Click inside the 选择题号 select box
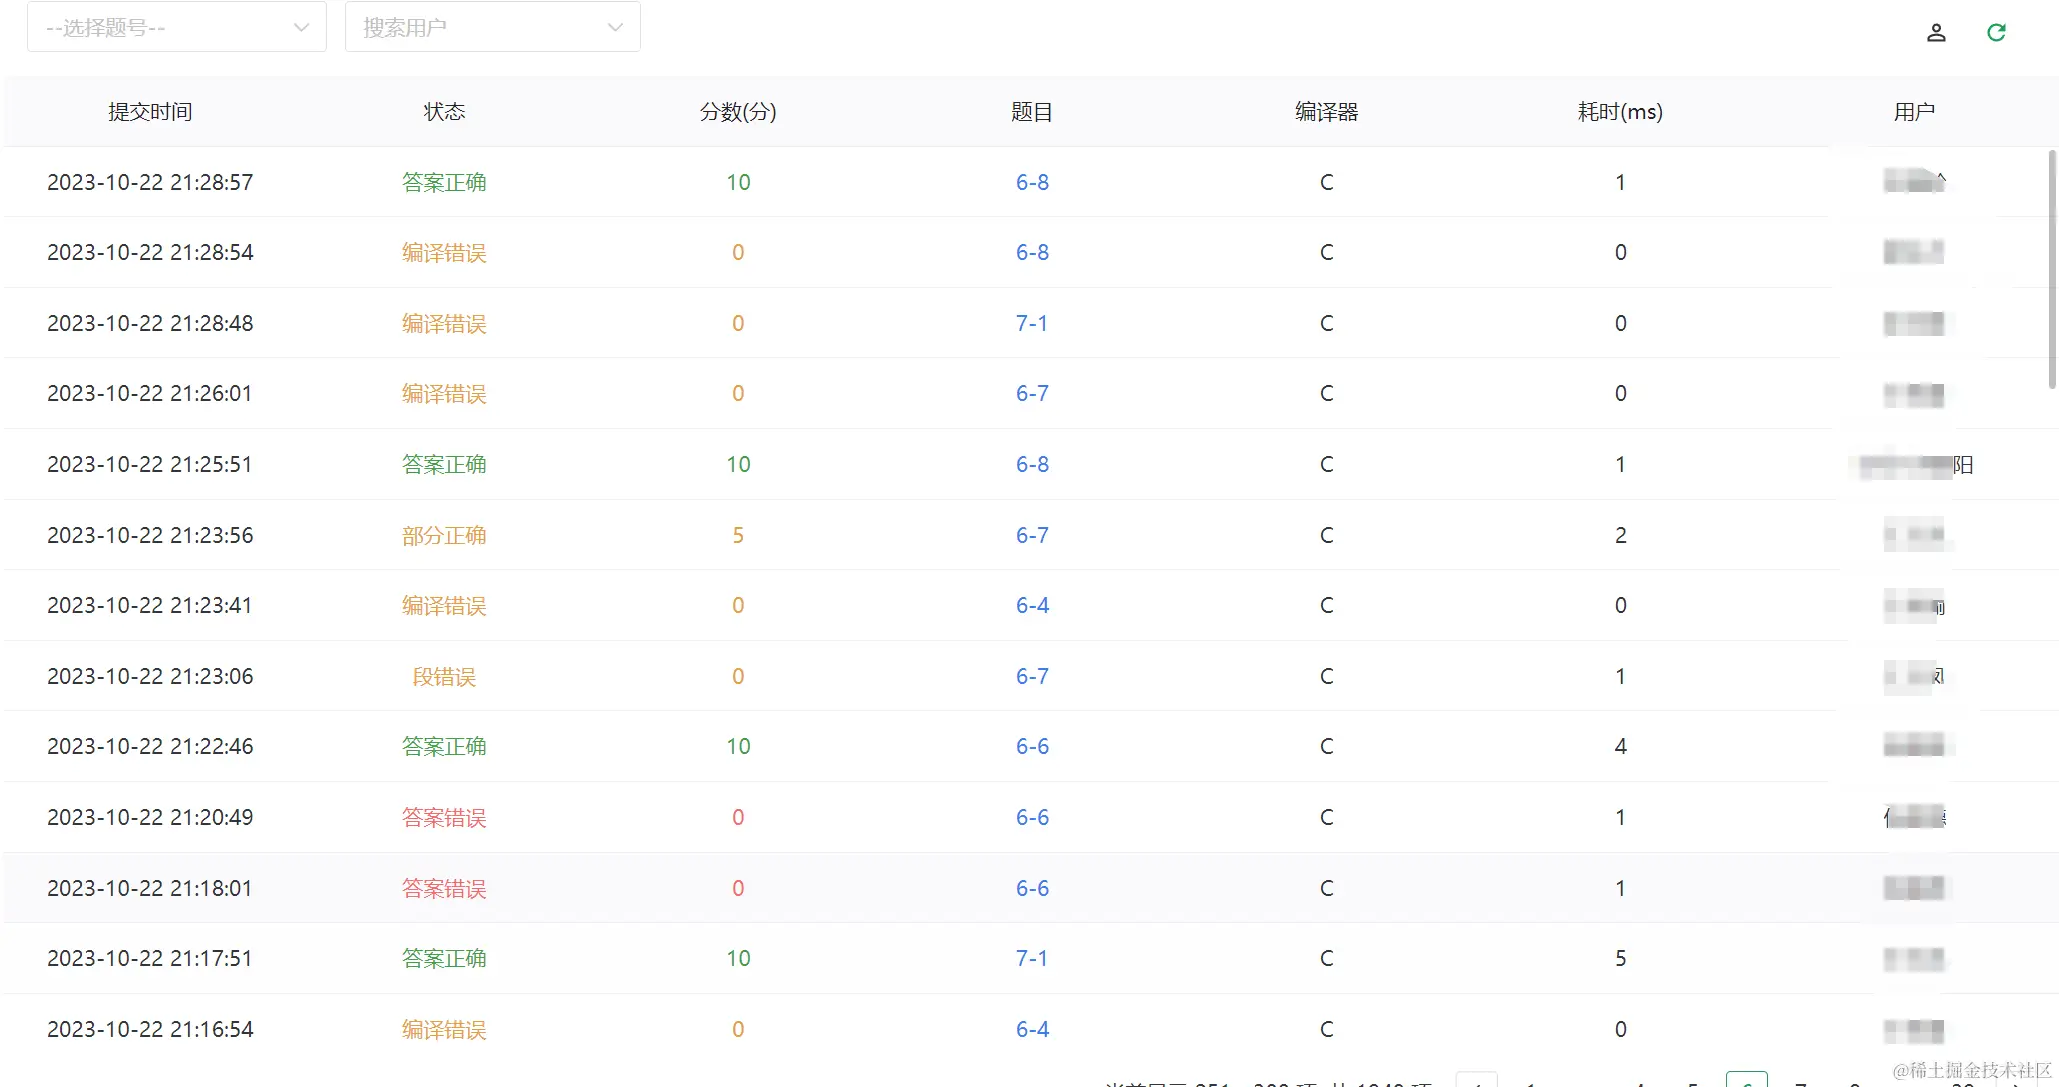Screen dimensions: 2059x1087 pyautogui.click(x=160, y=28)
